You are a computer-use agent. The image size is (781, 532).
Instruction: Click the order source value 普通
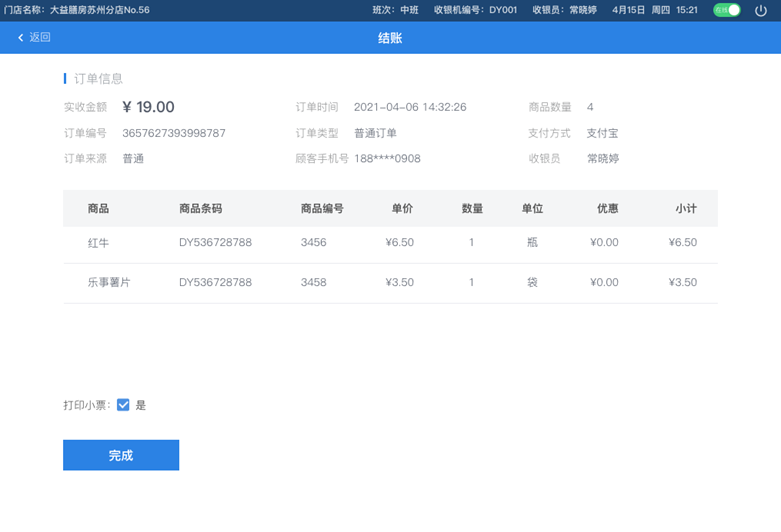(133, 158)
